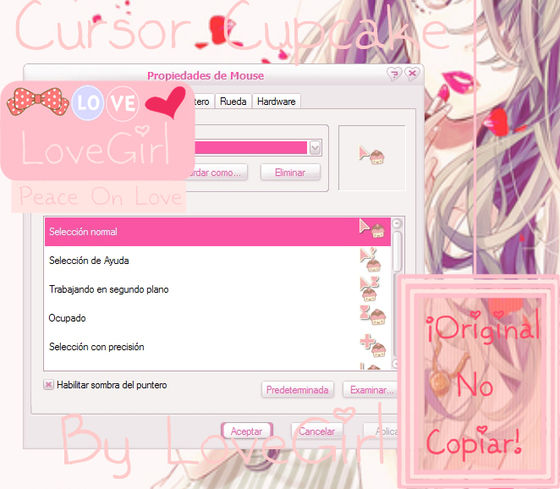Screen dimensions: 560x489
Task: Click the heart-shaped close button in title bar
Action: pos(412,73)
